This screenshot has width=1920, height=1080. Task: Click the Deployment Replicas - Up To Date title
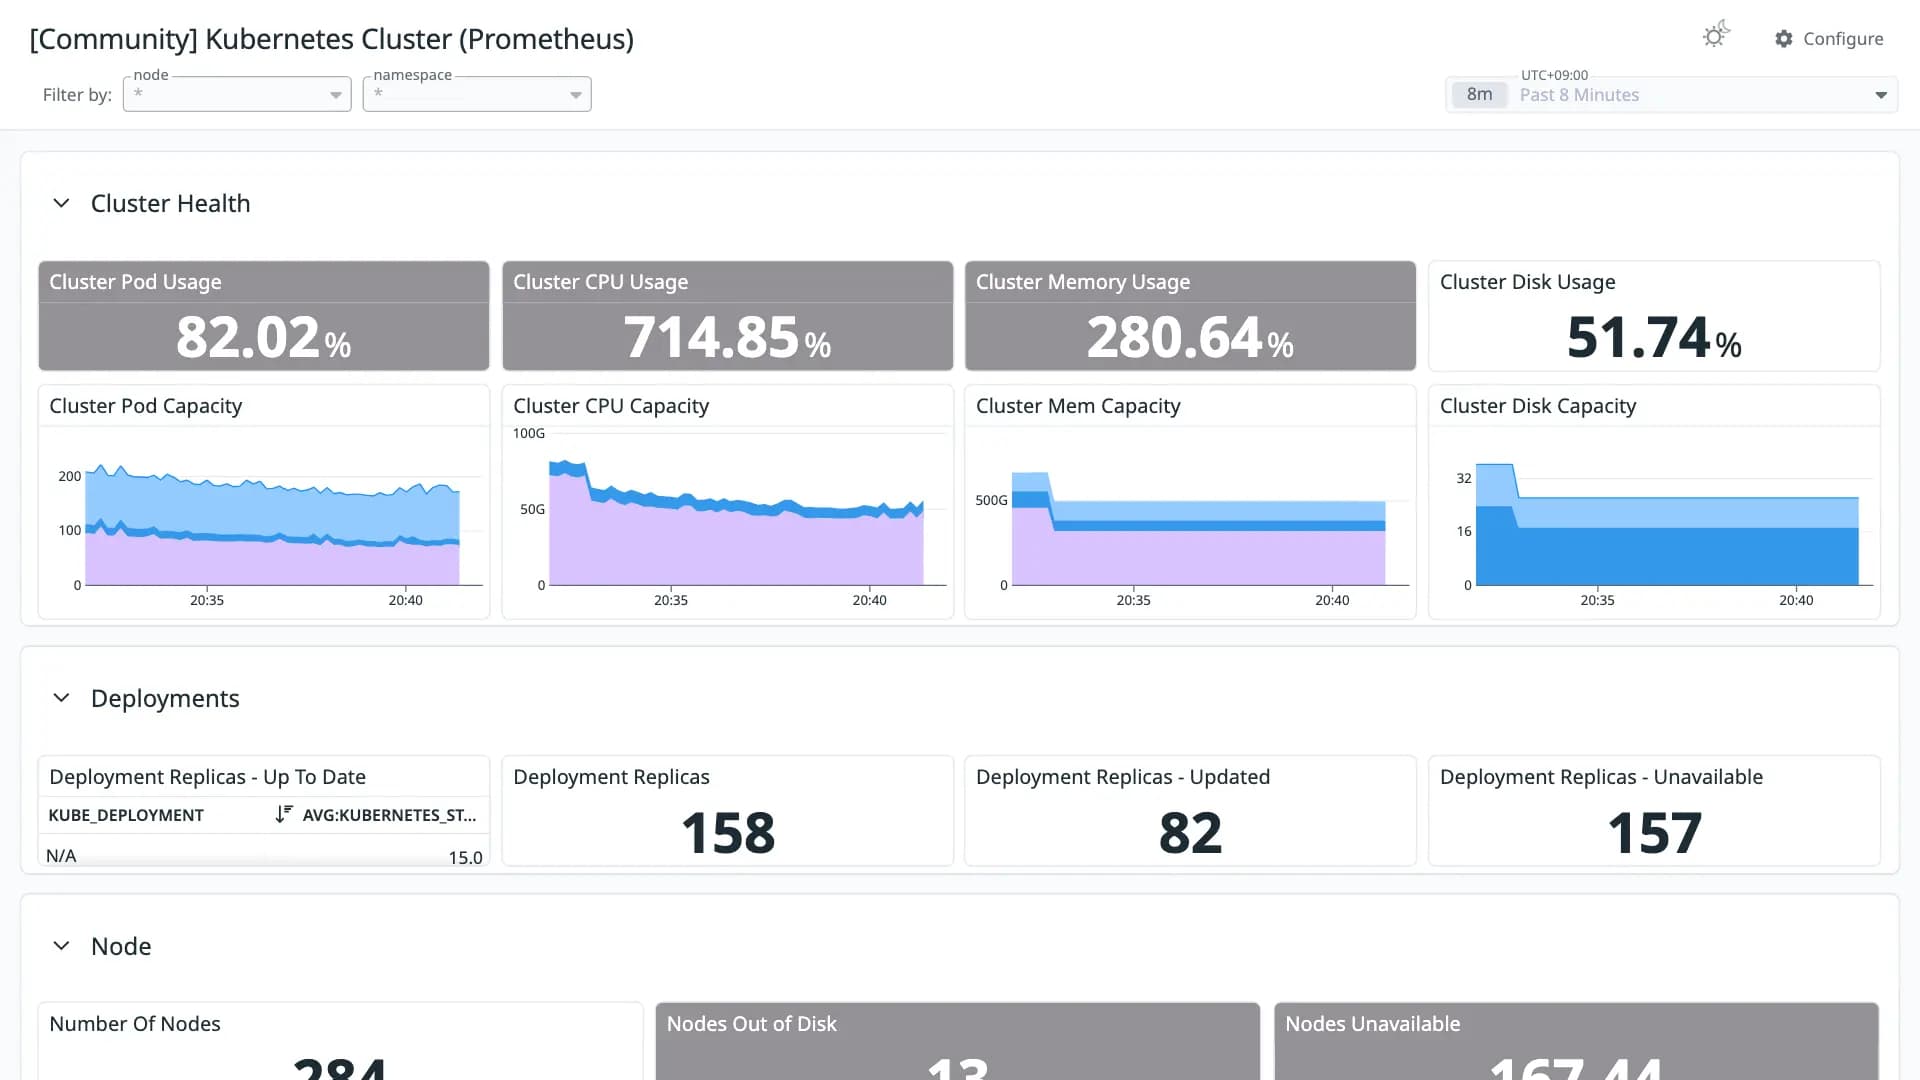[x=207, y=777]
